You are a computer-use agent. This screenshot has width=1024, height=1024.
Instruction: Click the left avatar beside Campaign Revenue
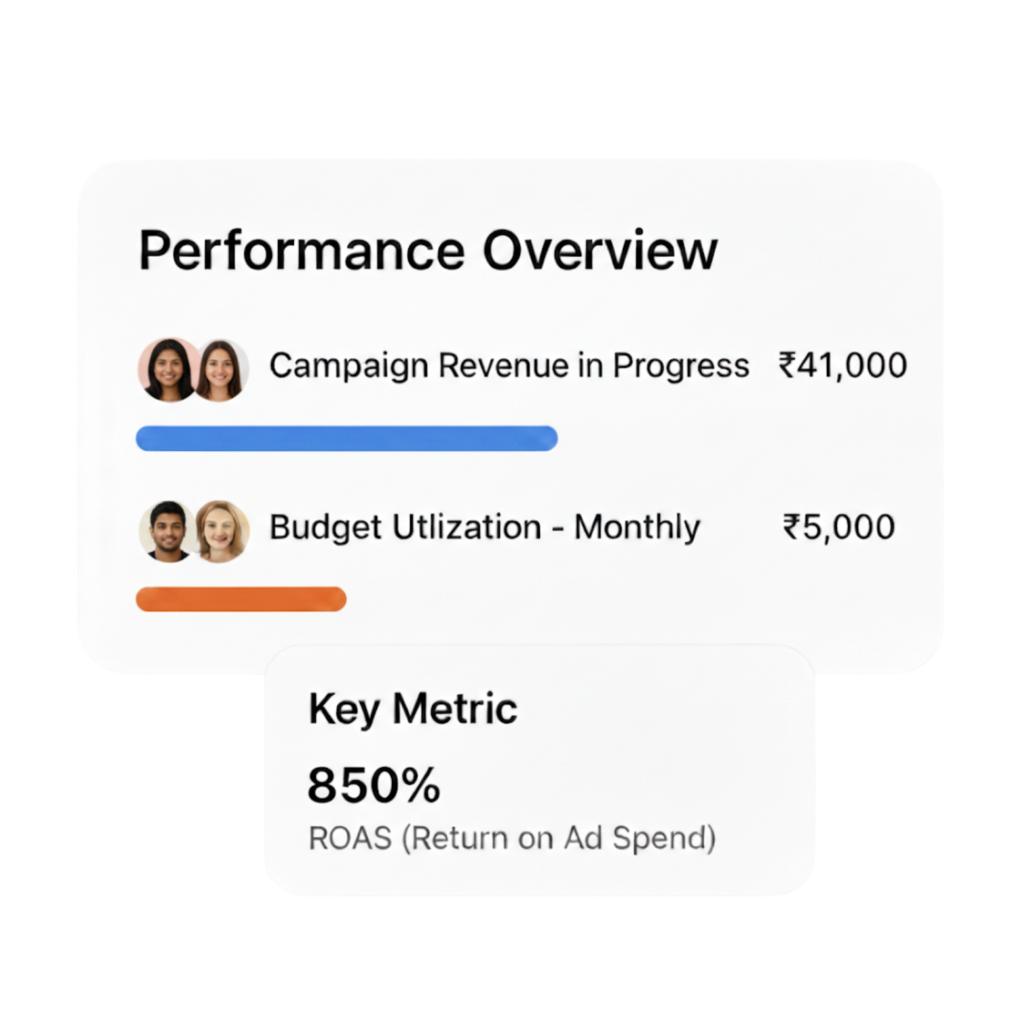pos(167,369)
